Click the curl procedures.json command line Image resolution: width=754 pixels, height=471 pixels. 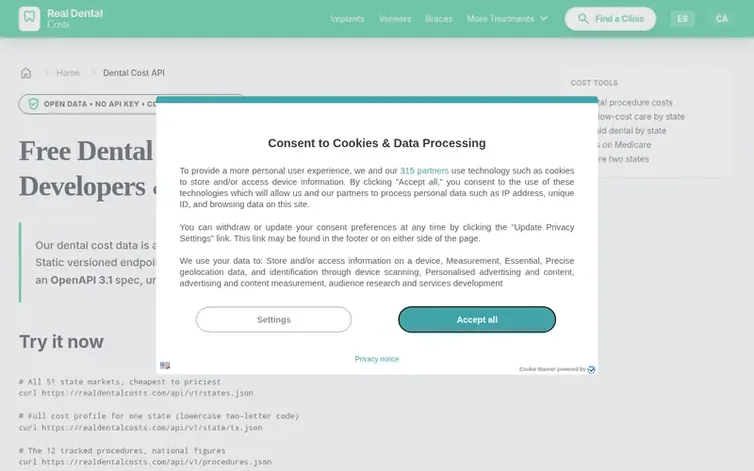pos(145,462)
